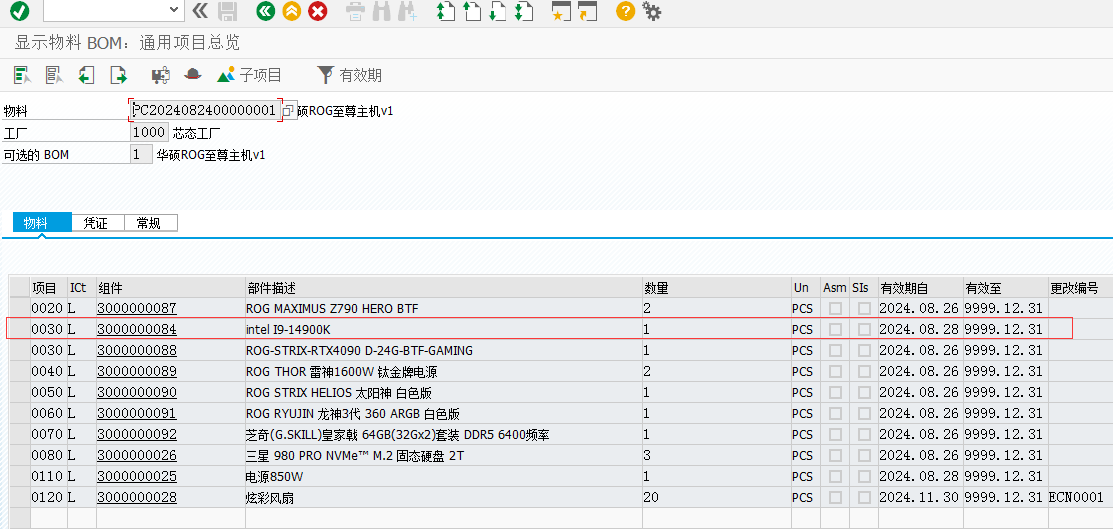Screen dimensions: 1113x529
Task: Select row via selector left of item 0120
Action: coord(20,497)
